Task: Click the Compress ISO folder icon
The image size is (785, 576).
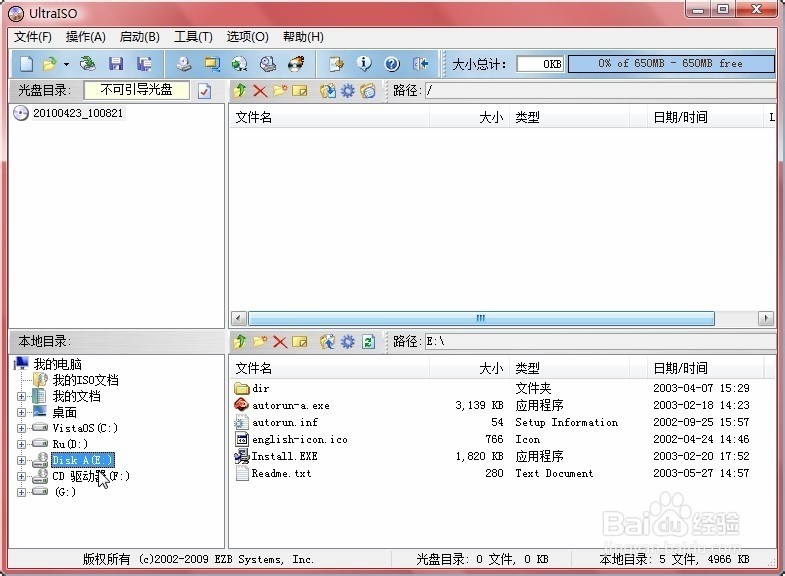Action: coord(212,64)
